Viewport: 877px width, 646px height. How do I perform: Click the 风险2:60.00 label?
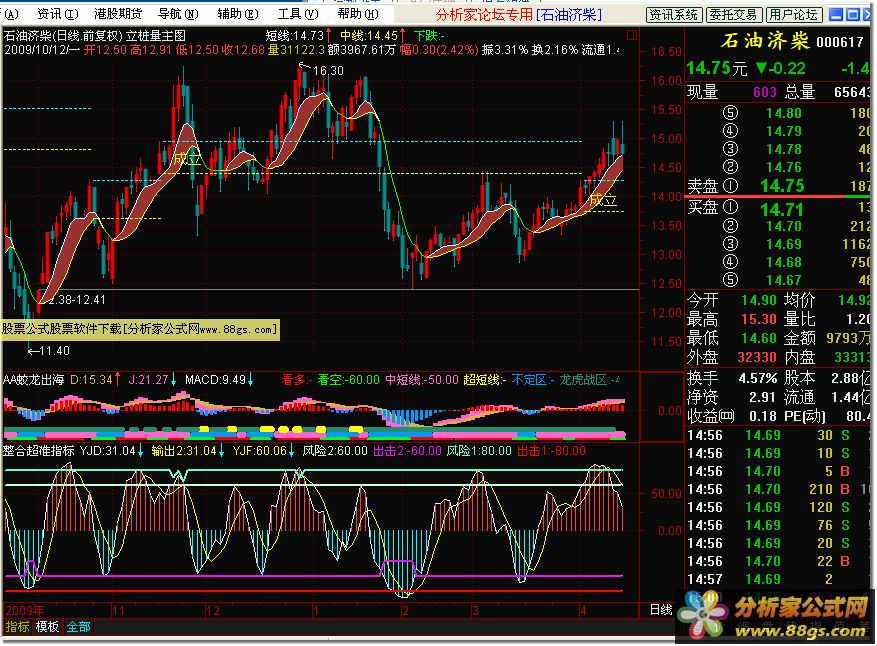pos(335,451)
